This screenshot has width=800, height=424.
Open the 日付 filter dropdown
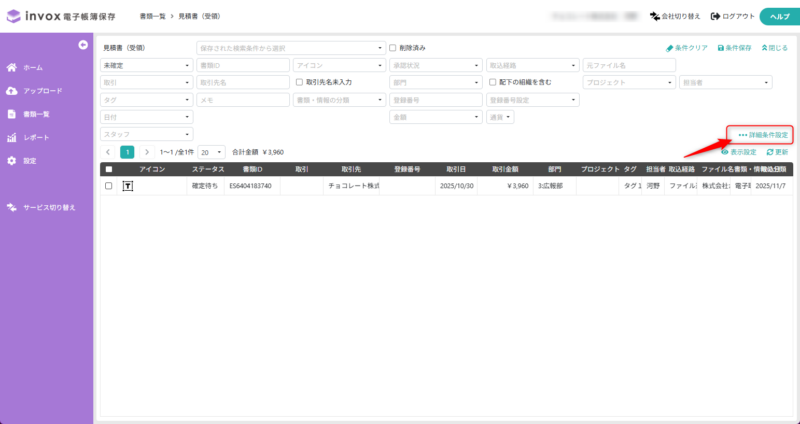click(x=147, y=117)
